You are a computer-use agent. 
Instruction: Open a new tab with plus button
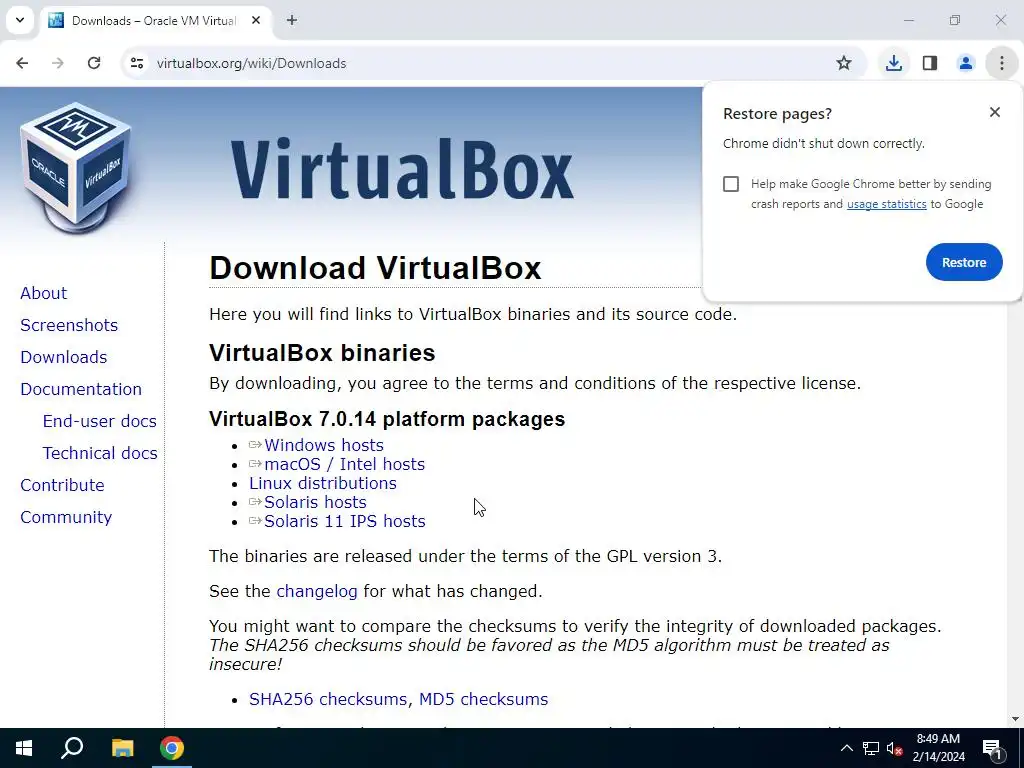click(292, 20)
